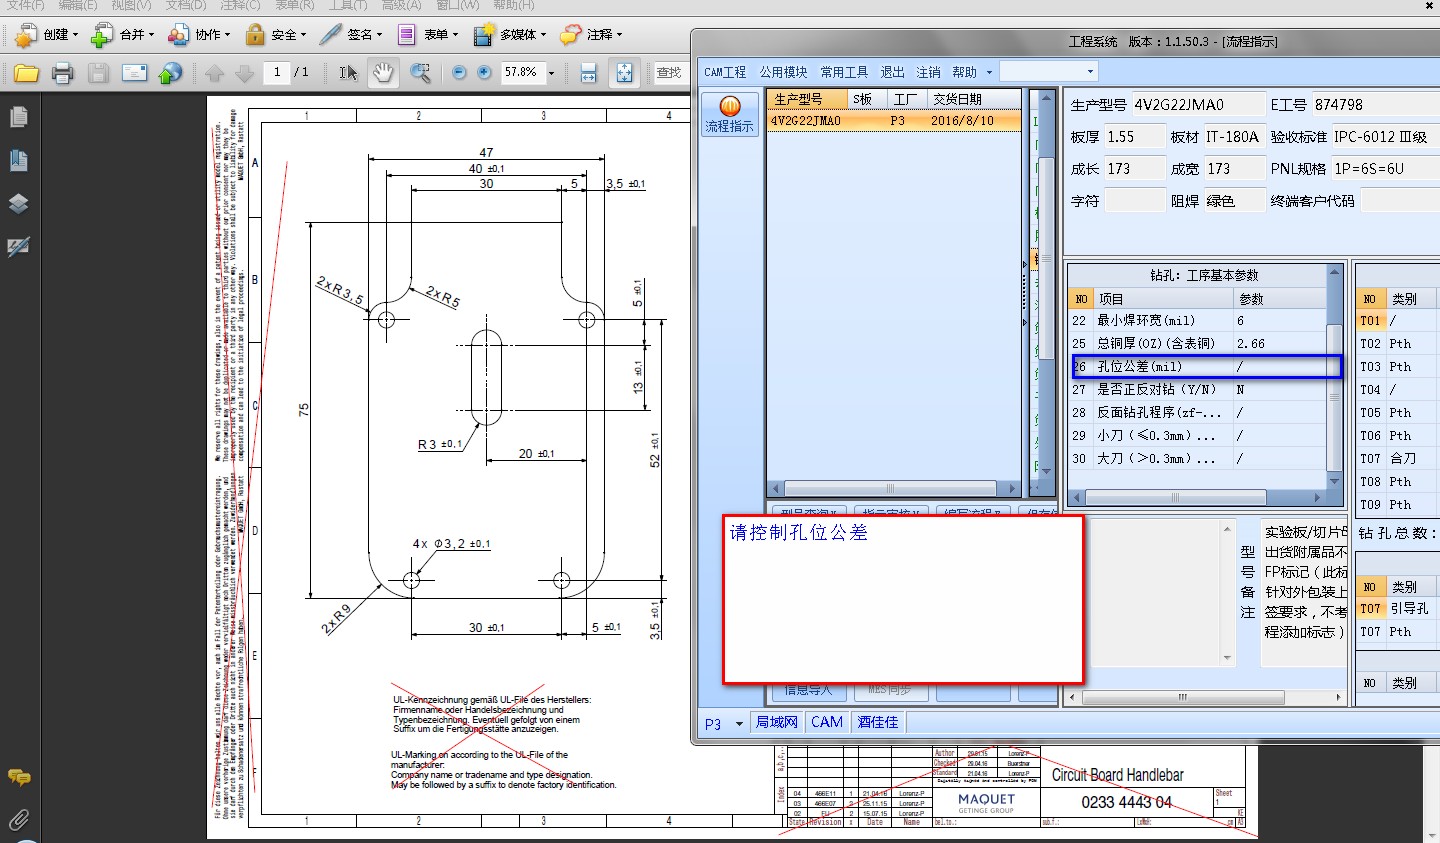Open the 合并 (Combine) toolbar menu

click(x=122, y=35)
